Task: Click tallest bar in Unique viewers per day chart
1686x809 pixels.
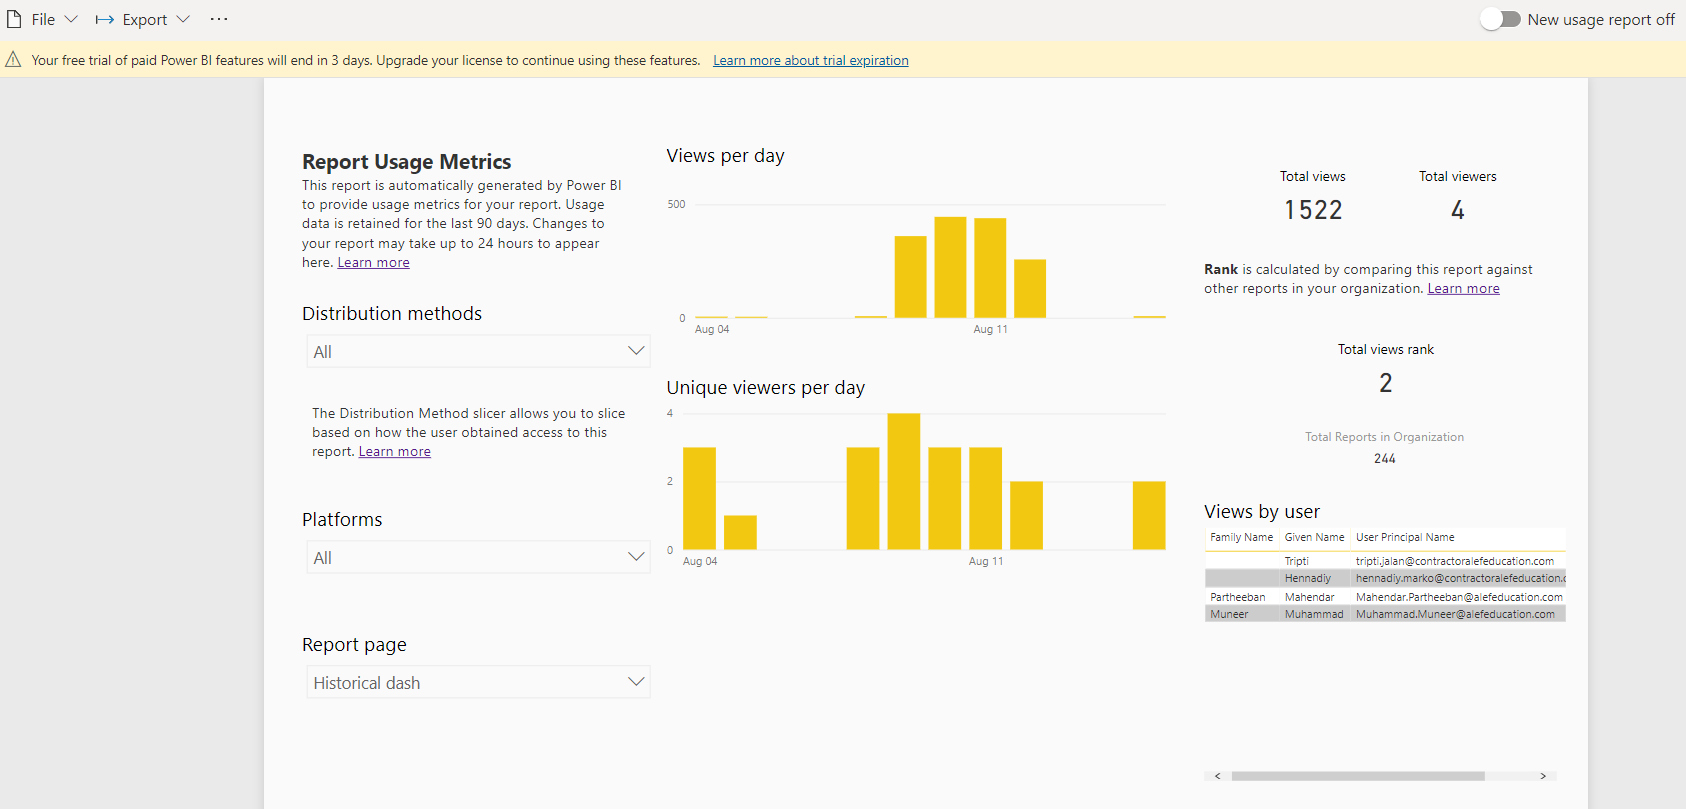Action: pyautogui.click(x=904, y=481)
